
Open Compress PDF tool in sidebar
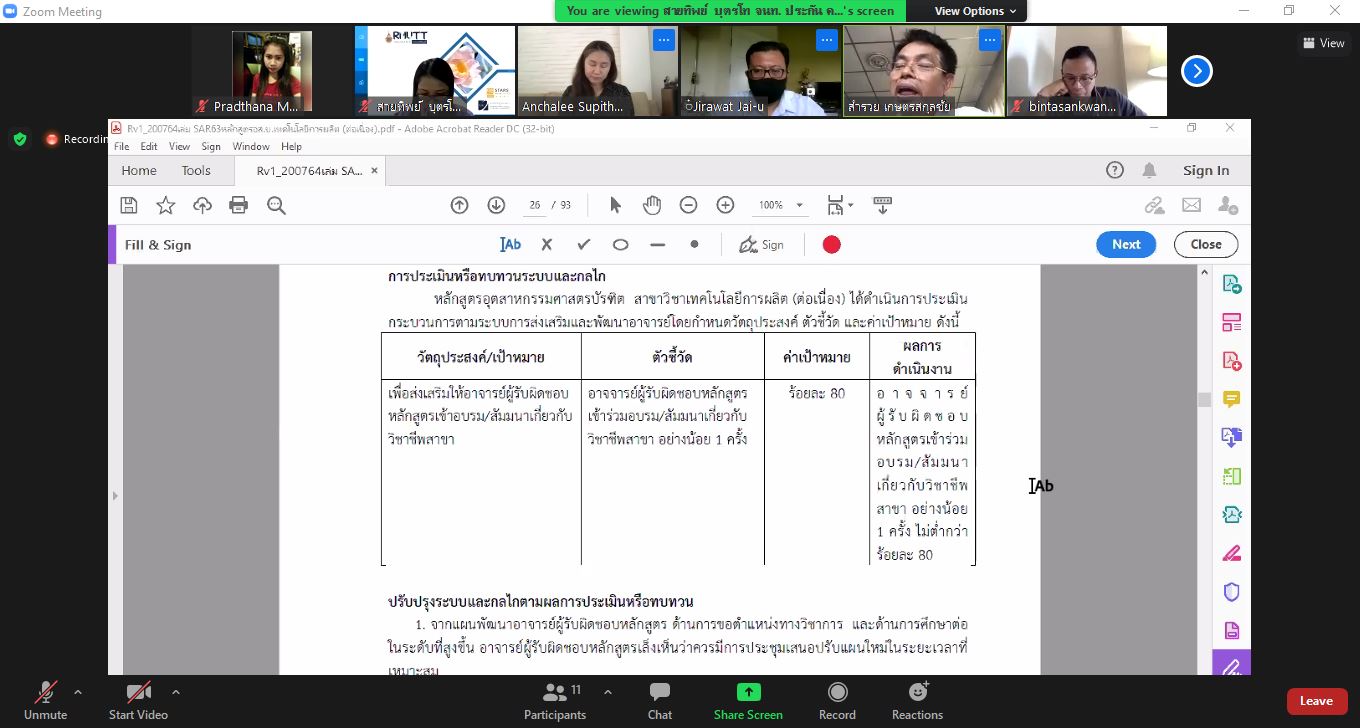coord(1232,515)
